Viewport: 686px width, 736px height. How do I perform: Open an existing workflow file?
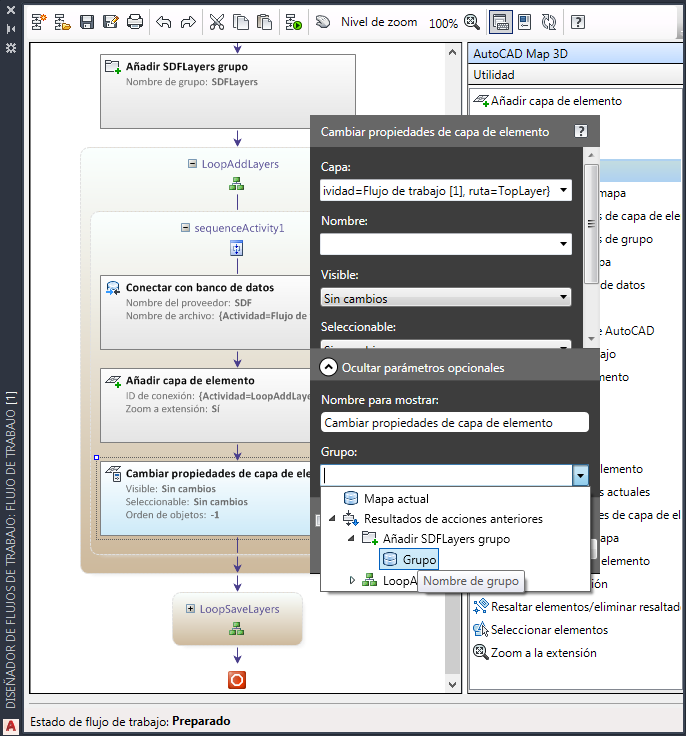[x=62, y=22]
